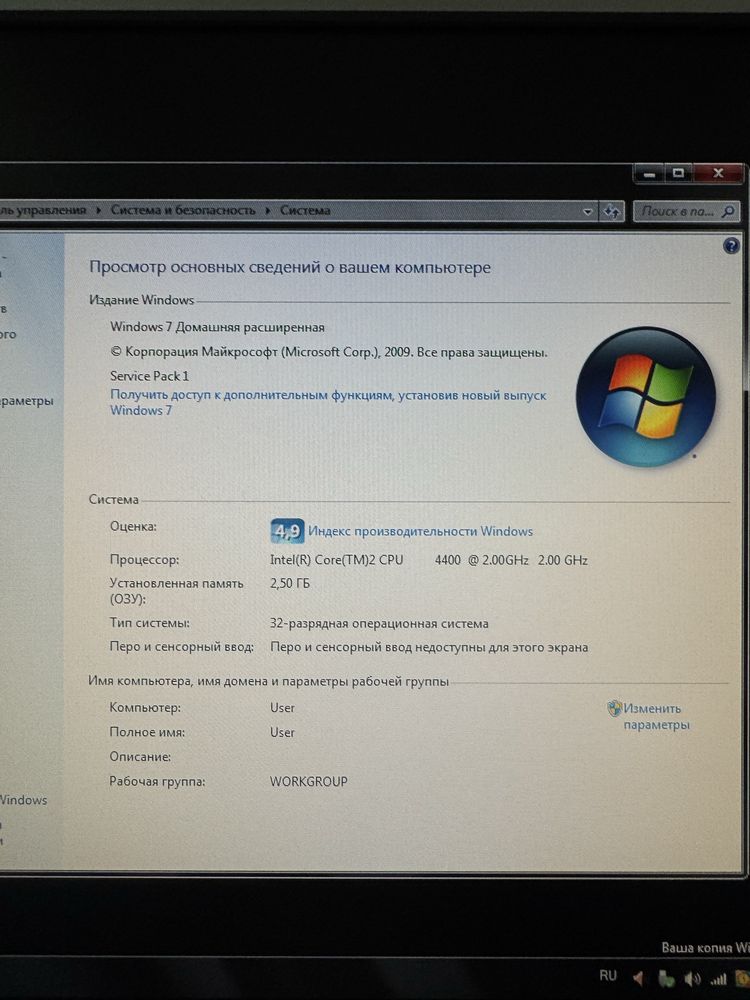Click the Перо и сенсорный ввод недоступны value
The image size is (750, 1000).
tap(429, 647)
